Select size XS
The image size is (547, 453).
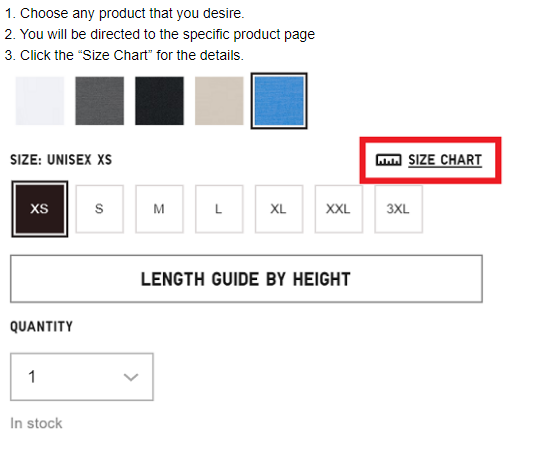point(40,209)
